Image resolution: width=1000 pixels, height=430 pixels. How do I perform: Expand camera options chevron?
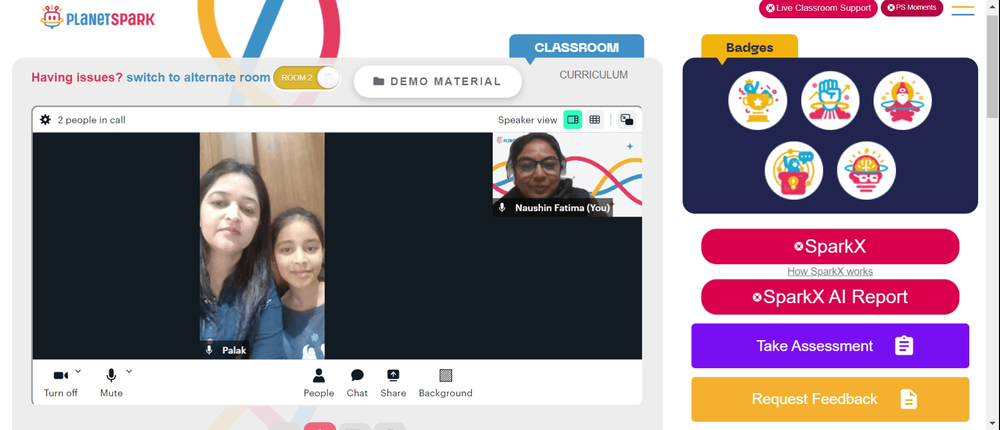(78, 371)
